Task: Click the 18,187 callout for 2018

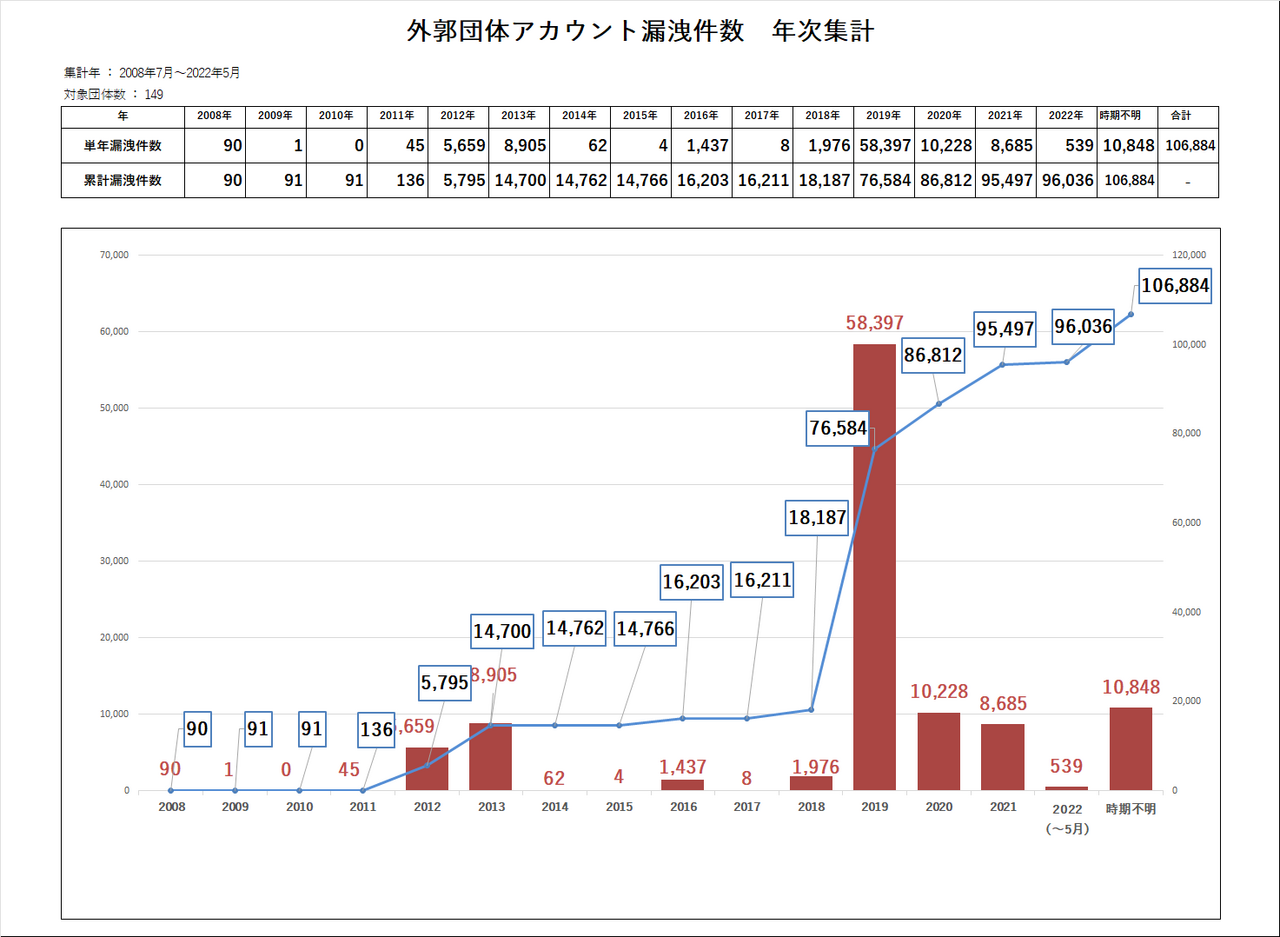Action: click(x=815, y=518)
